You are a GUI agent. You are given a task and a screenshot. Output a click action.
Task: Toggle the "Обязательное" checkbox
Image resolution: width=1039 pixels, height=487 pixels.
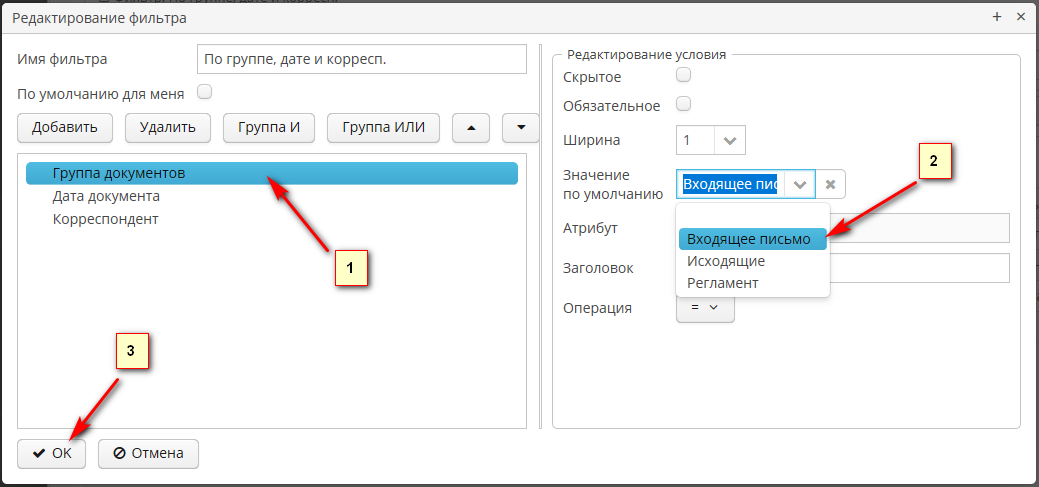[684, 104]
